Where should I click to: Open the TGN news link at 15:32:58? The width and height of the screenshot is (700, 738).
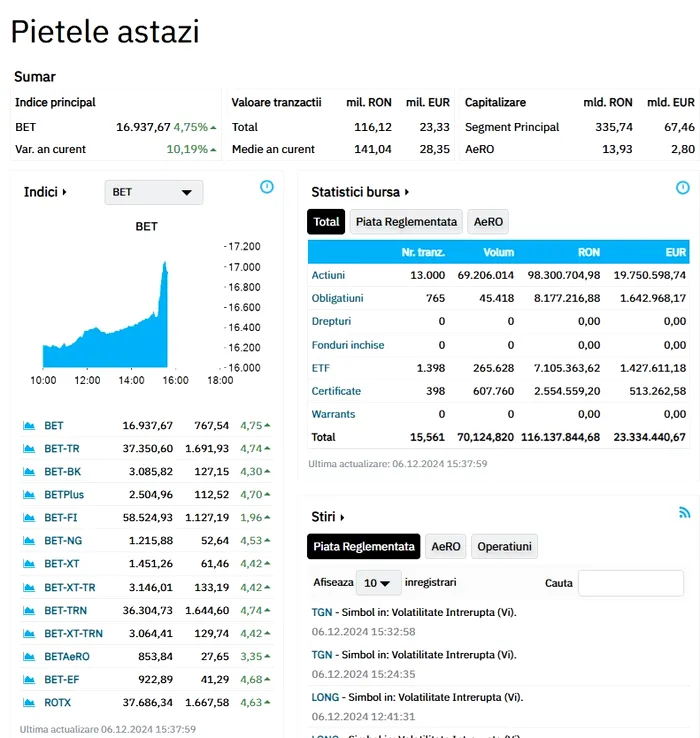[x=321, y=612]
